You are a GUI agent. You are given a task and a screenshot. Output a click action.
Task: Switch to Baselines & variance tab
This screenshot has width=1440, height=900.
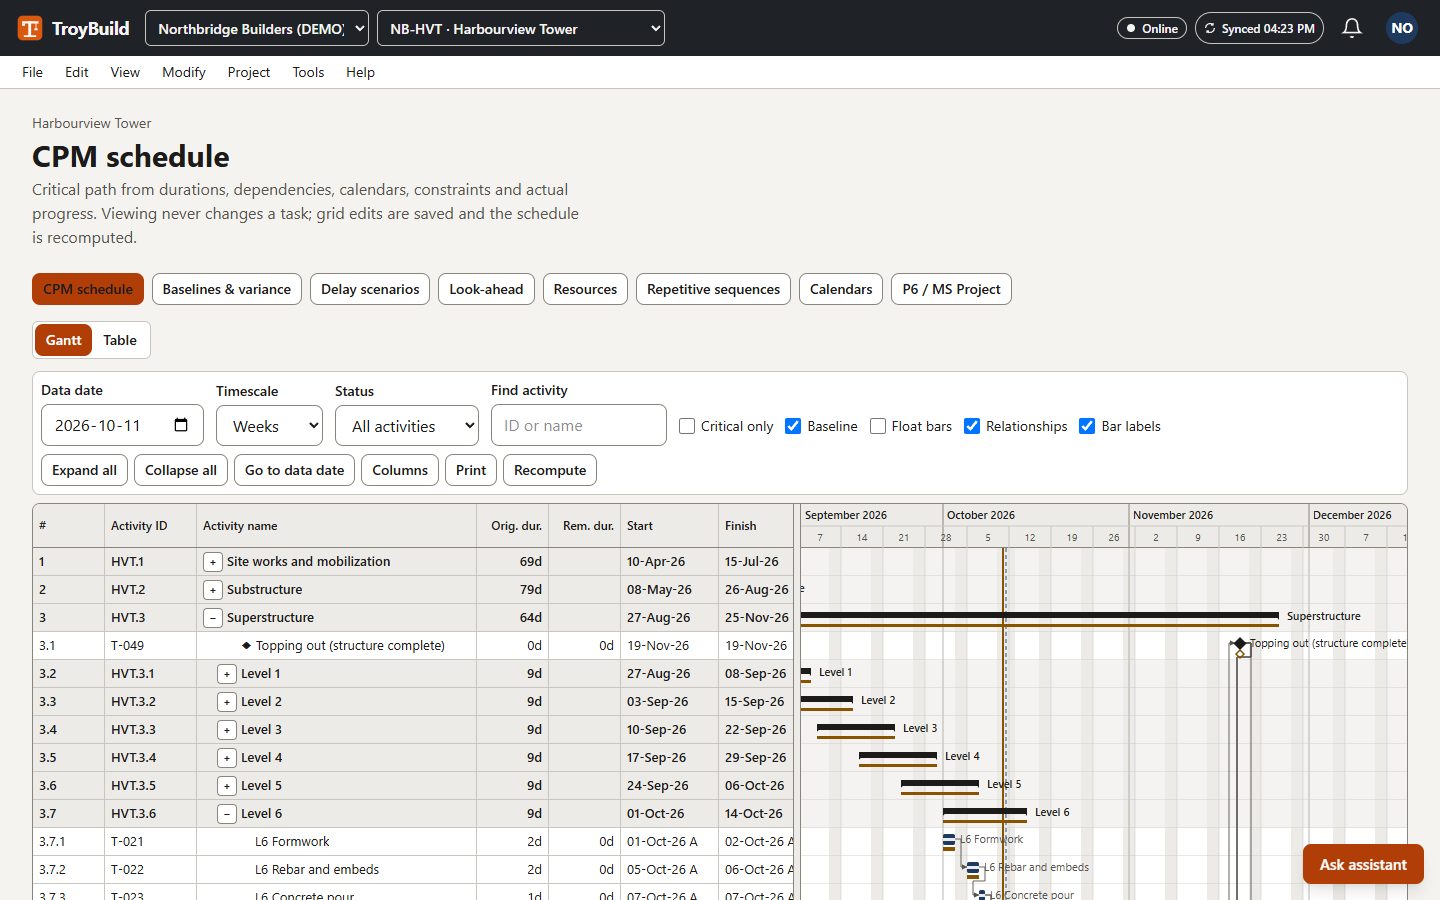coord(227,289)
